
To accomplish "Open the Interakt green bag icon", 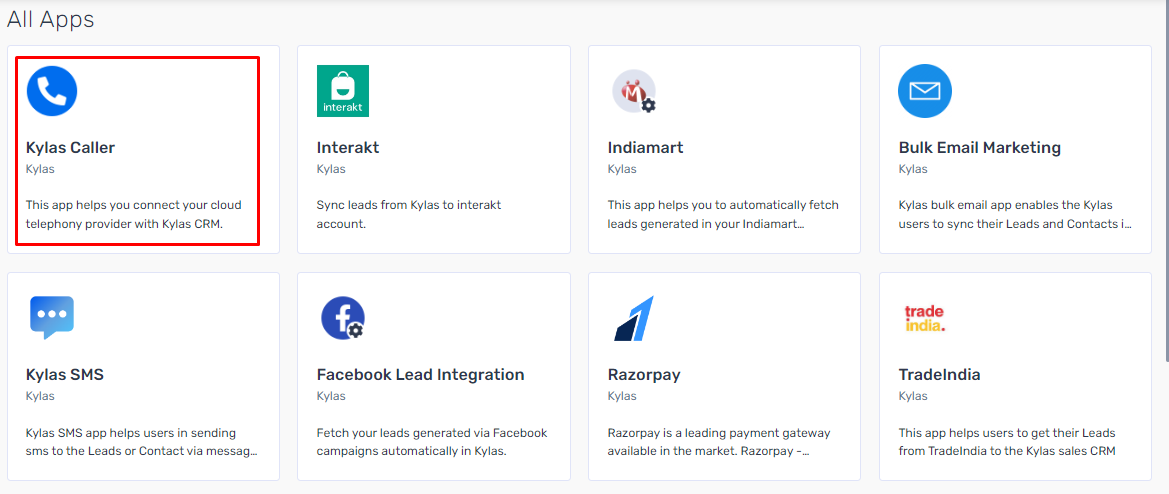I will click(x=343, y=91).
